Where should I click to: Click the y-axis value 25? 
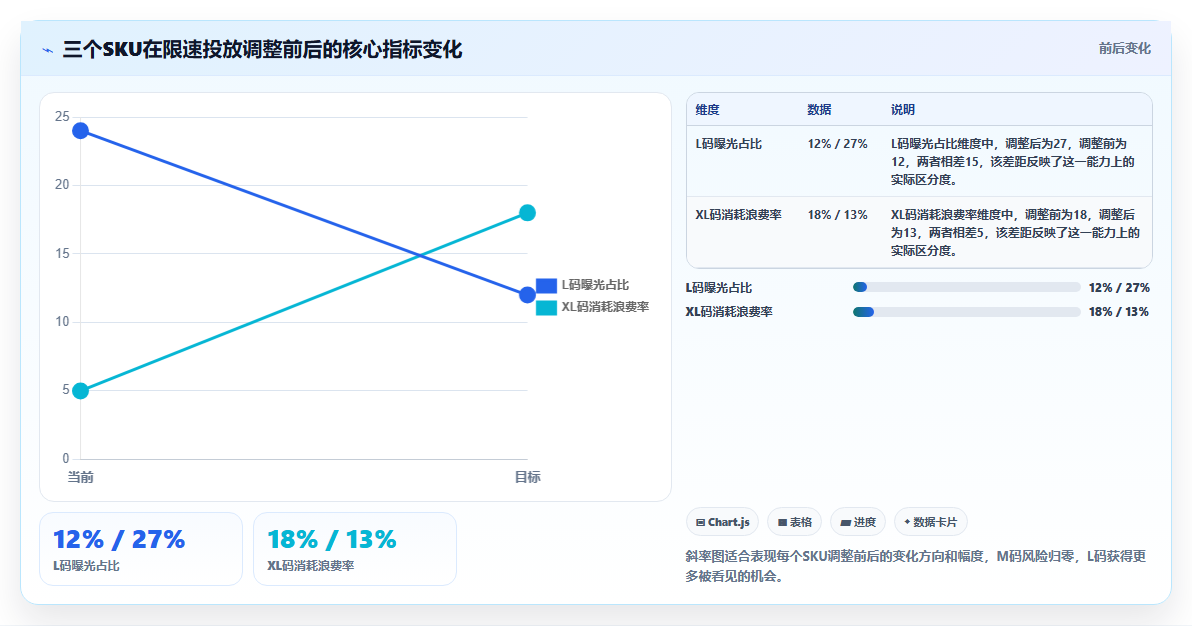62,116
